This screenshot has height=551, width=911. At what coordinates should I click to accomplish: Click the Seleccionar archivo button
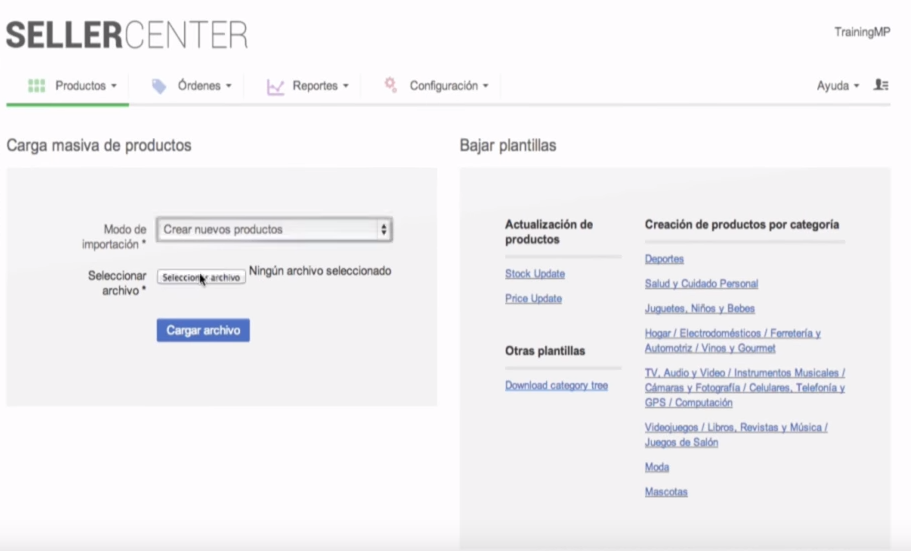coord(201,278)
